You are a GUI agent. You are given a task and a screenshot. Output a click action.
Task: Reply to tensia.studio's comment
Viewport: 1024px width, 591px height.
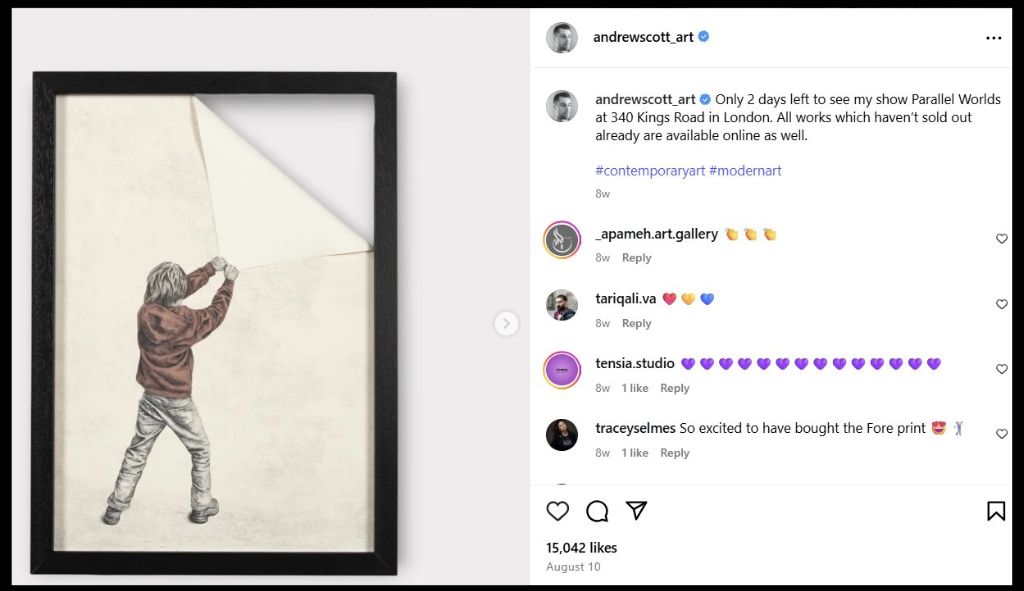[x=675, y=388]
